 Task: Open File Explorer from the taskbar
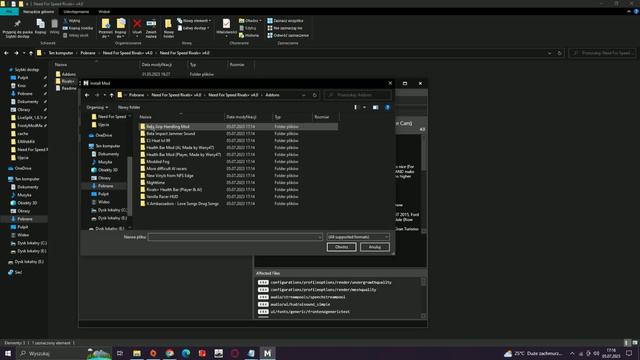tap(137, 353)
